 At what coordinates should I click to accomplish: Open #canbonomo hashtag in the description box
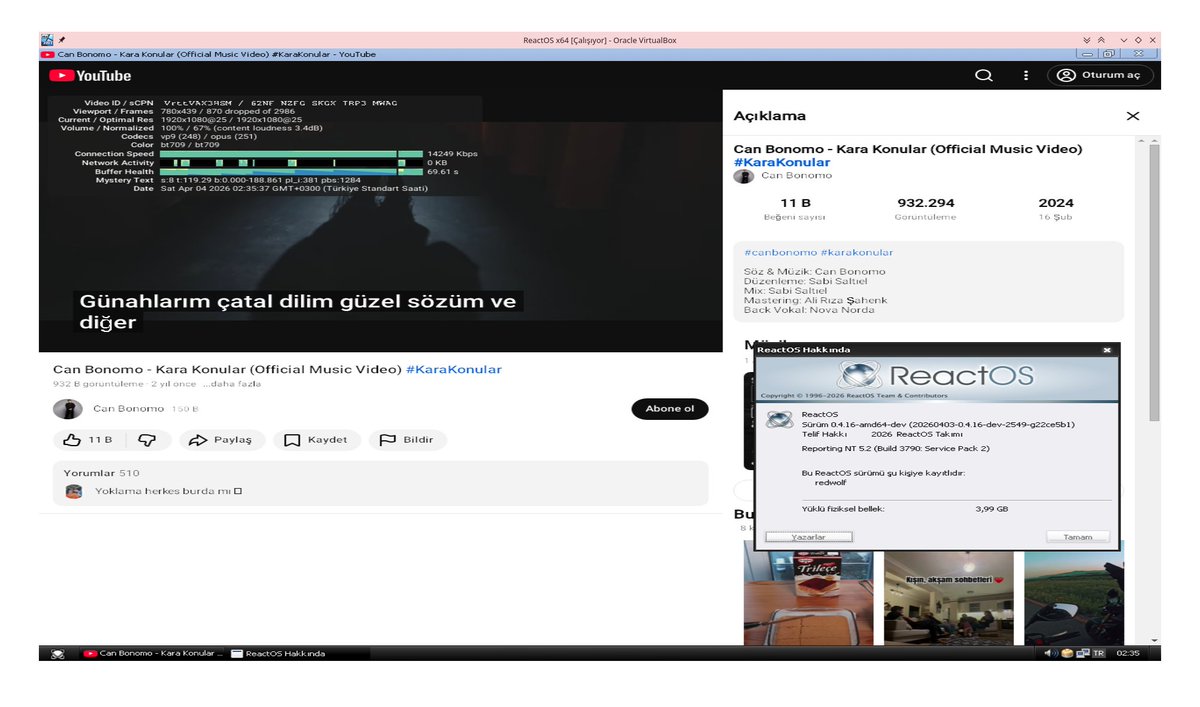780,252
